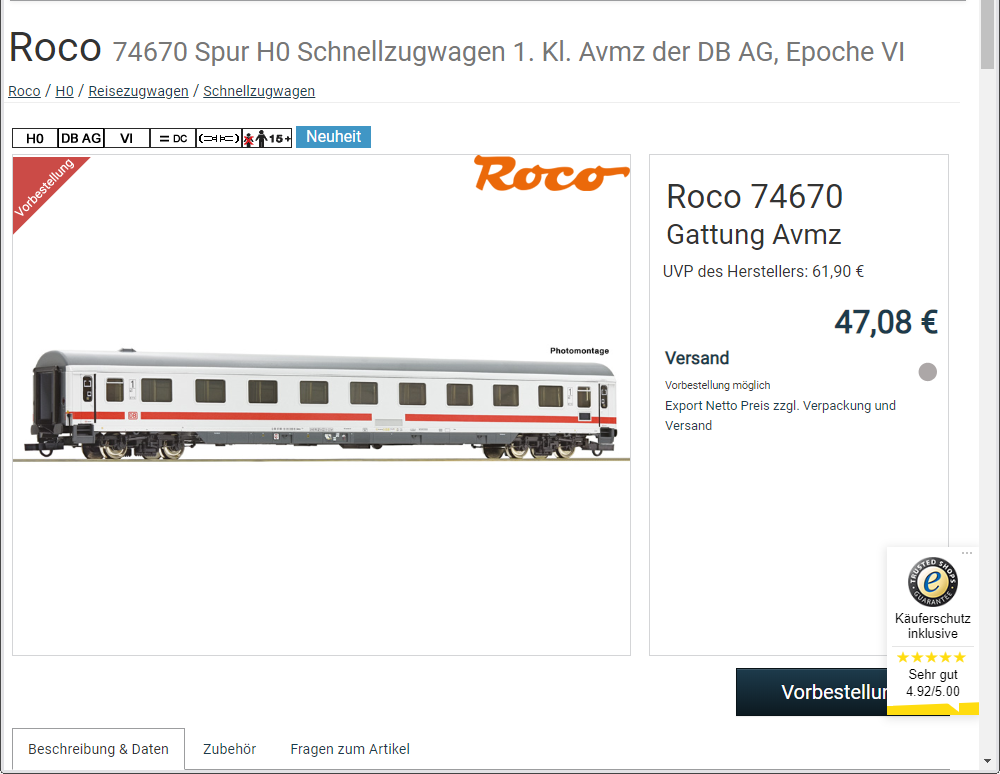Open the Zubehör tab
The image size is (1000, 774).
[x=230, y=749]
